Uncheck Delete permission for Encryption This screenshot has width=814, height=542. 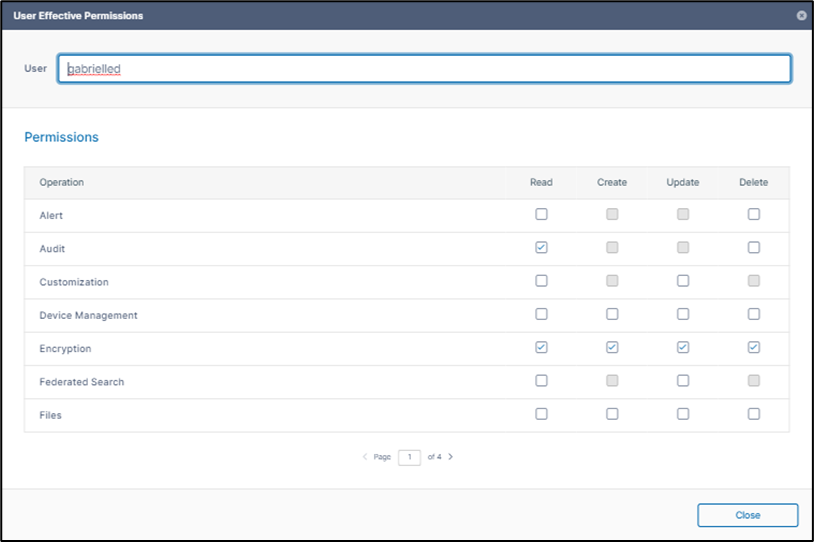point(753,348)
